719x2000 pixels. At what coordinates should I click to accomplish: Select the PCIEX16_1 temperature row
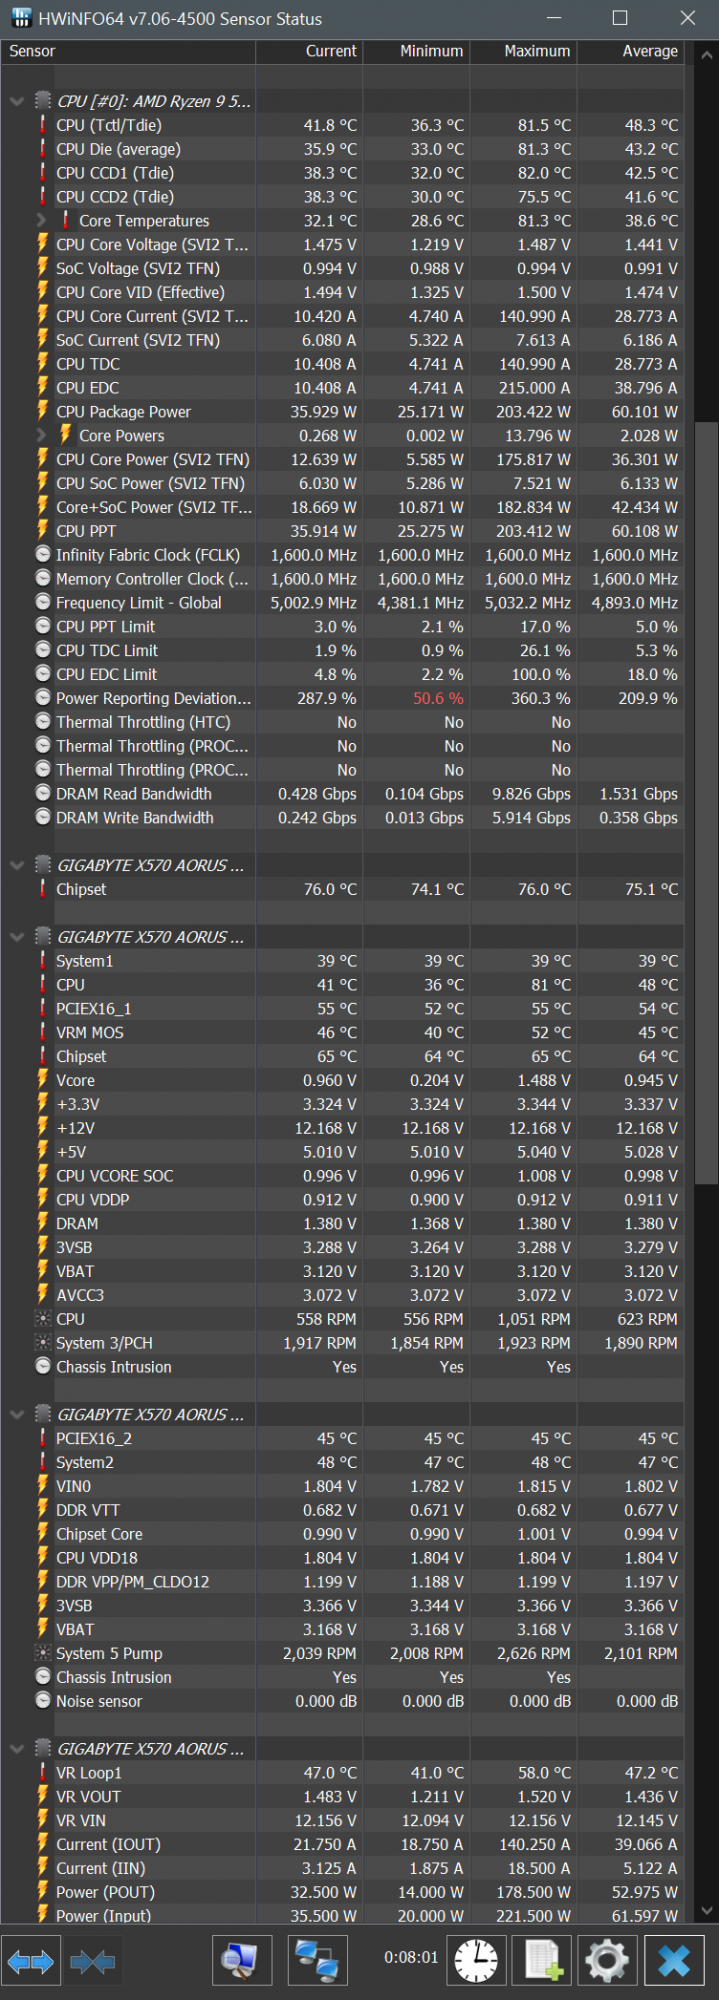coord(342,1009)
